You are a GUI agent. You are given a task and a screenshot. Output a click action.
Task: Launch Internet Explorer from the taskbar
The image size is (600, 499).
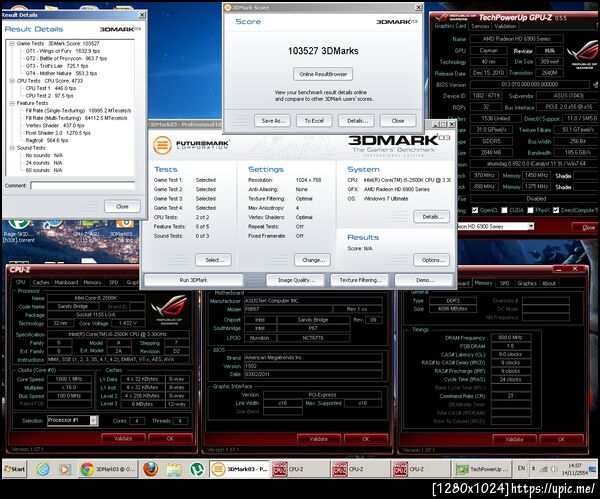point(42,469)
